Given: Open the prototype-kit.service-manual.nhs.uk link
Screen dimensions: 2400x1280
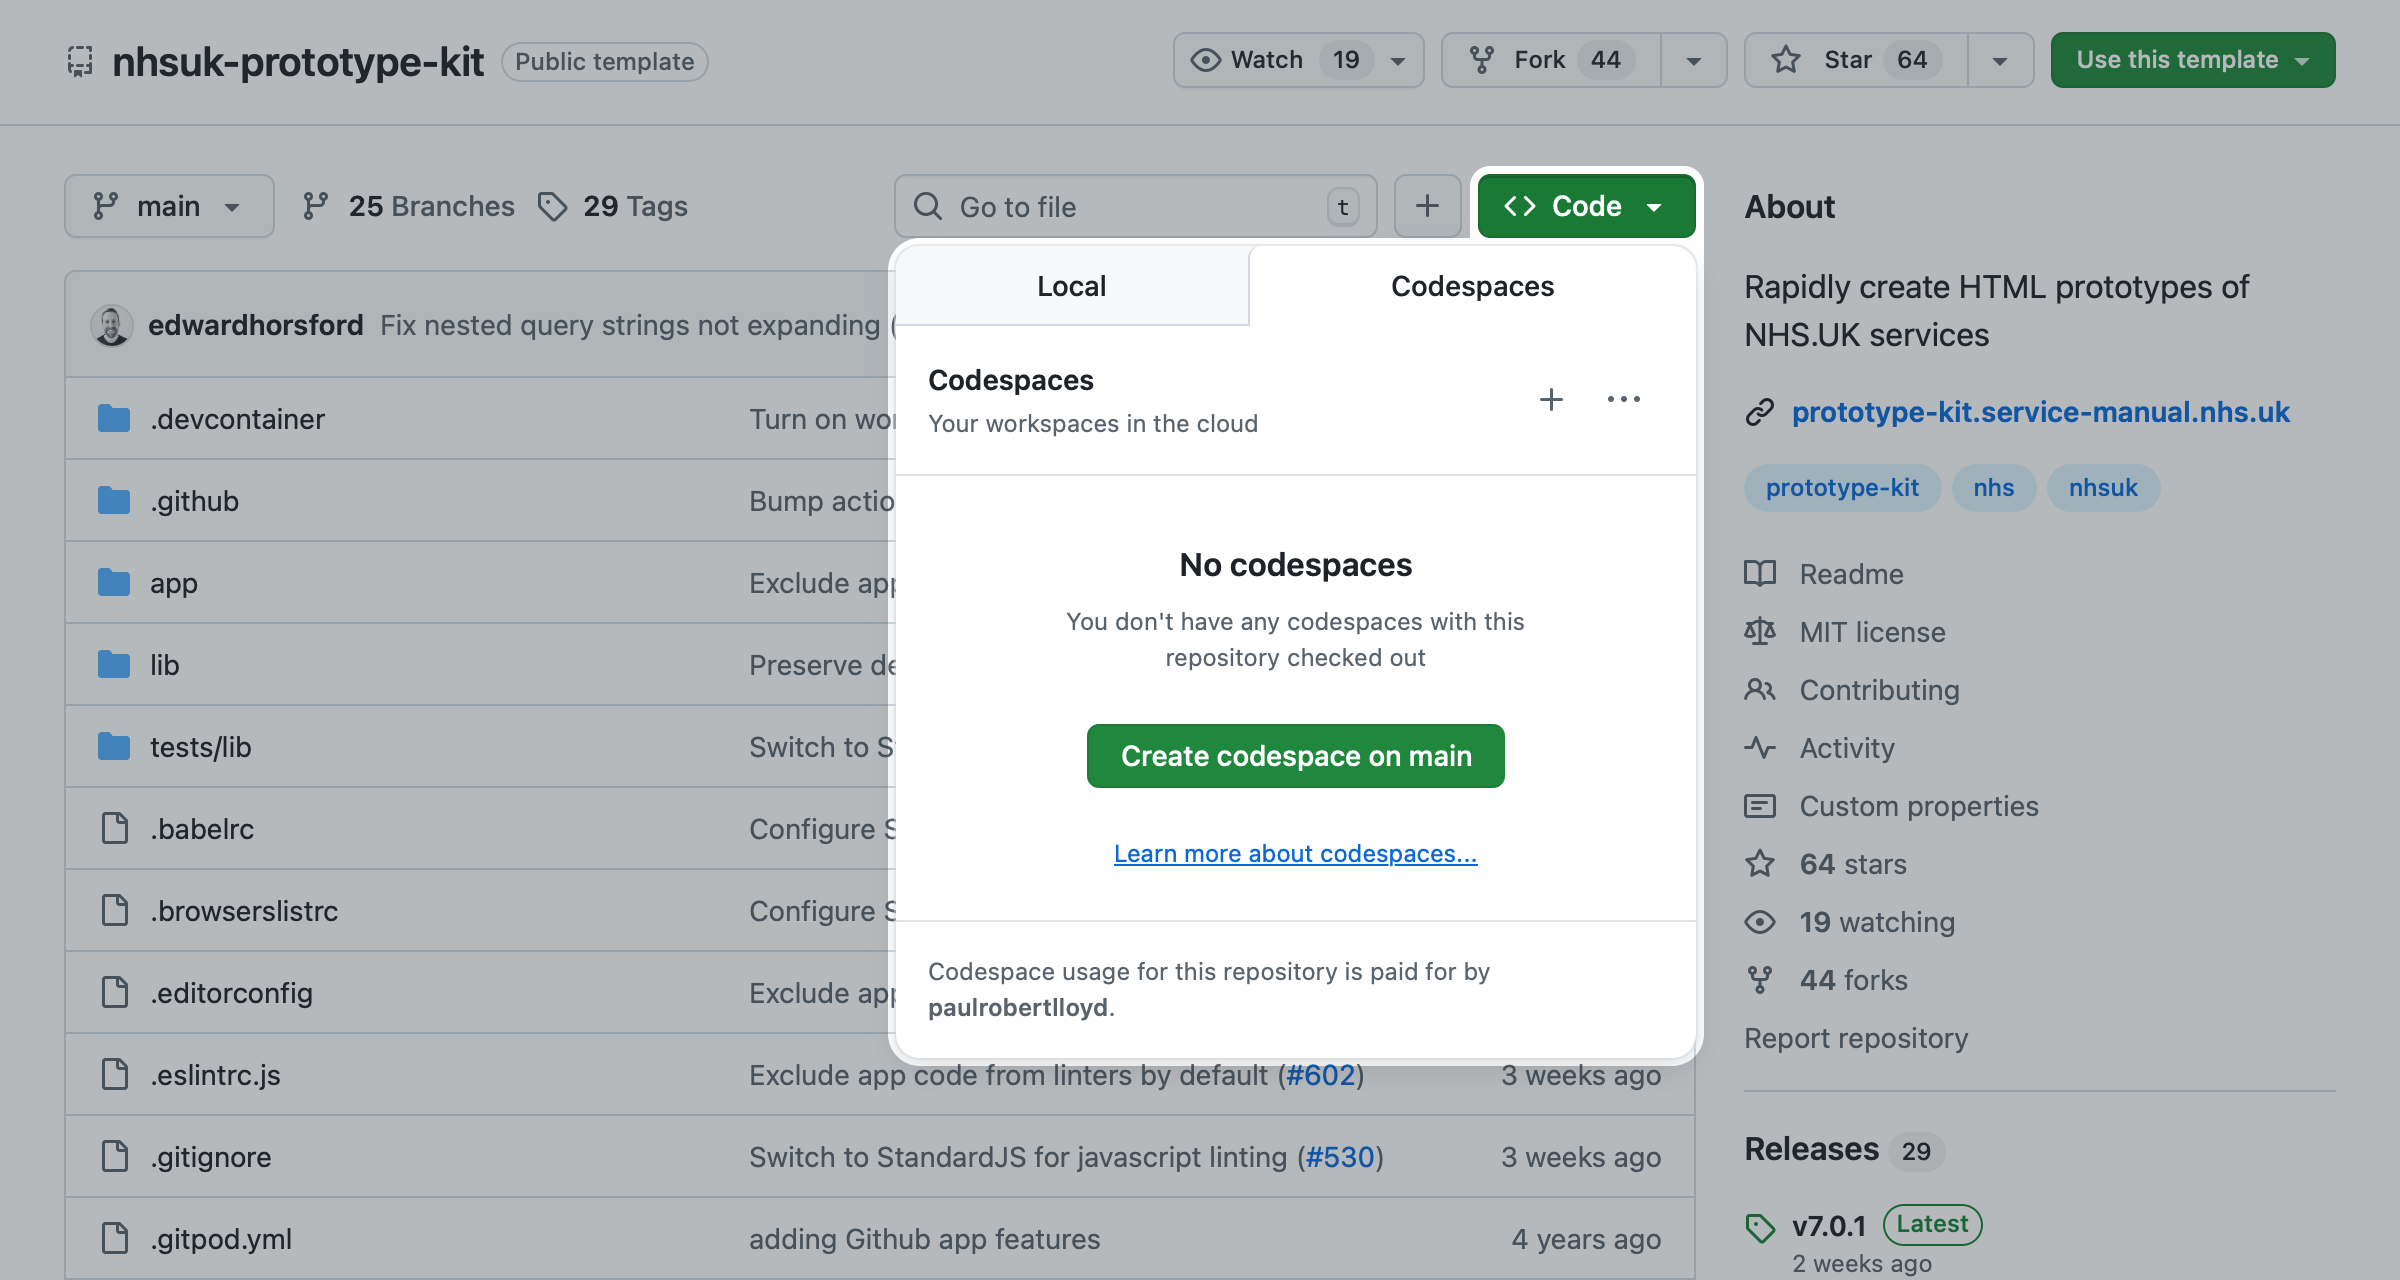Looking at the screenshot, I should 2041,411.
